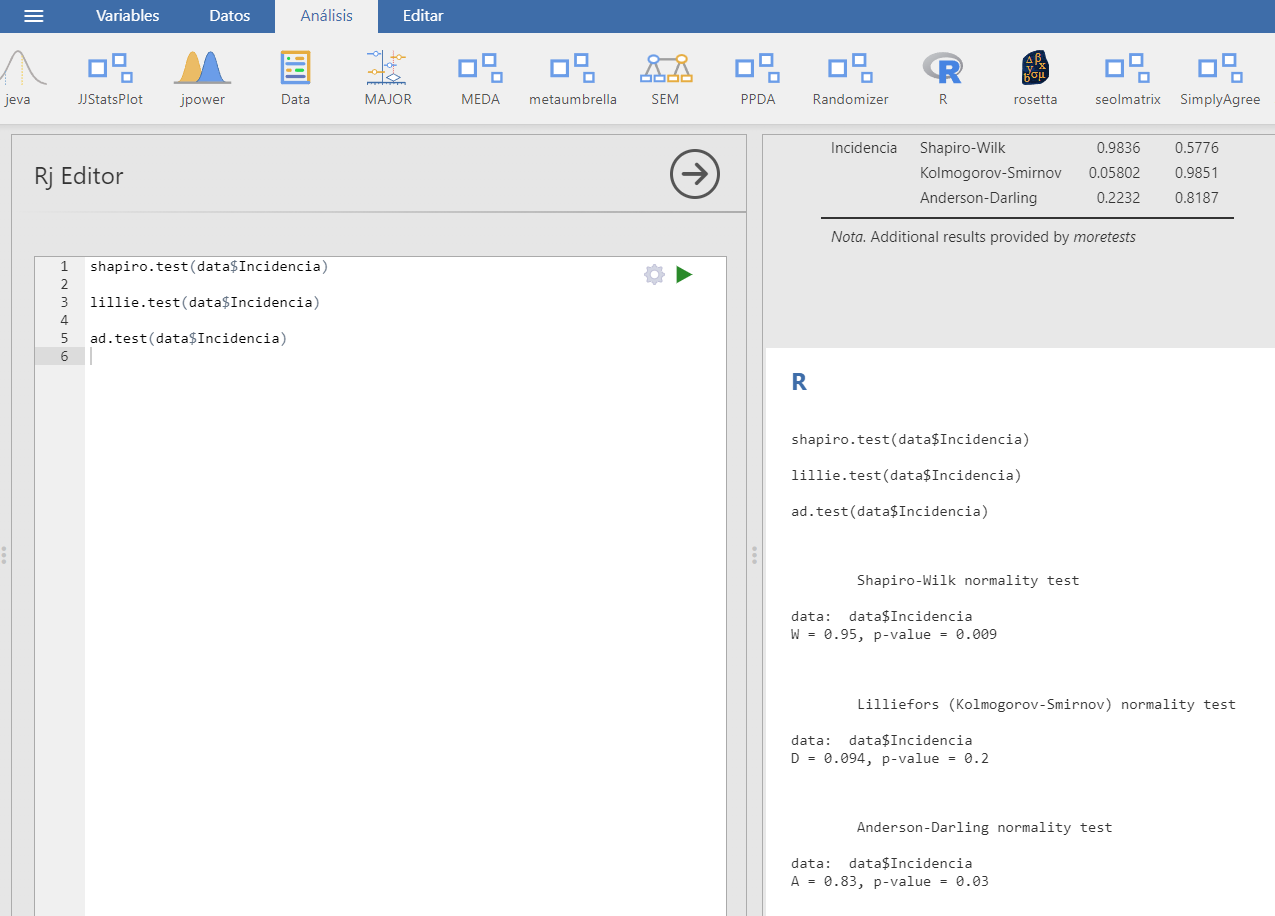Viewport: 1275px width, 916px height.
Task: Open the Editar tab
Action: [x=423, y=16]
